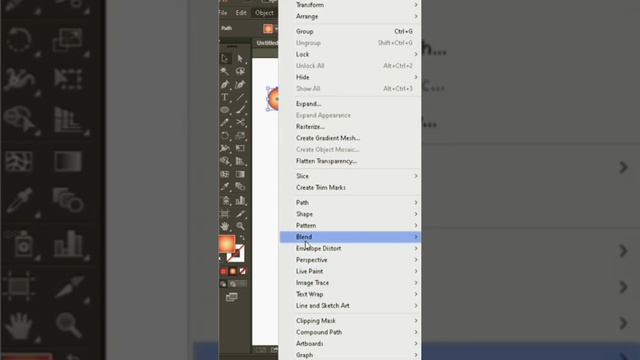Screen dimensions: 640x360
Task: Select the Column Graph tool
Action: coord(240,200)
